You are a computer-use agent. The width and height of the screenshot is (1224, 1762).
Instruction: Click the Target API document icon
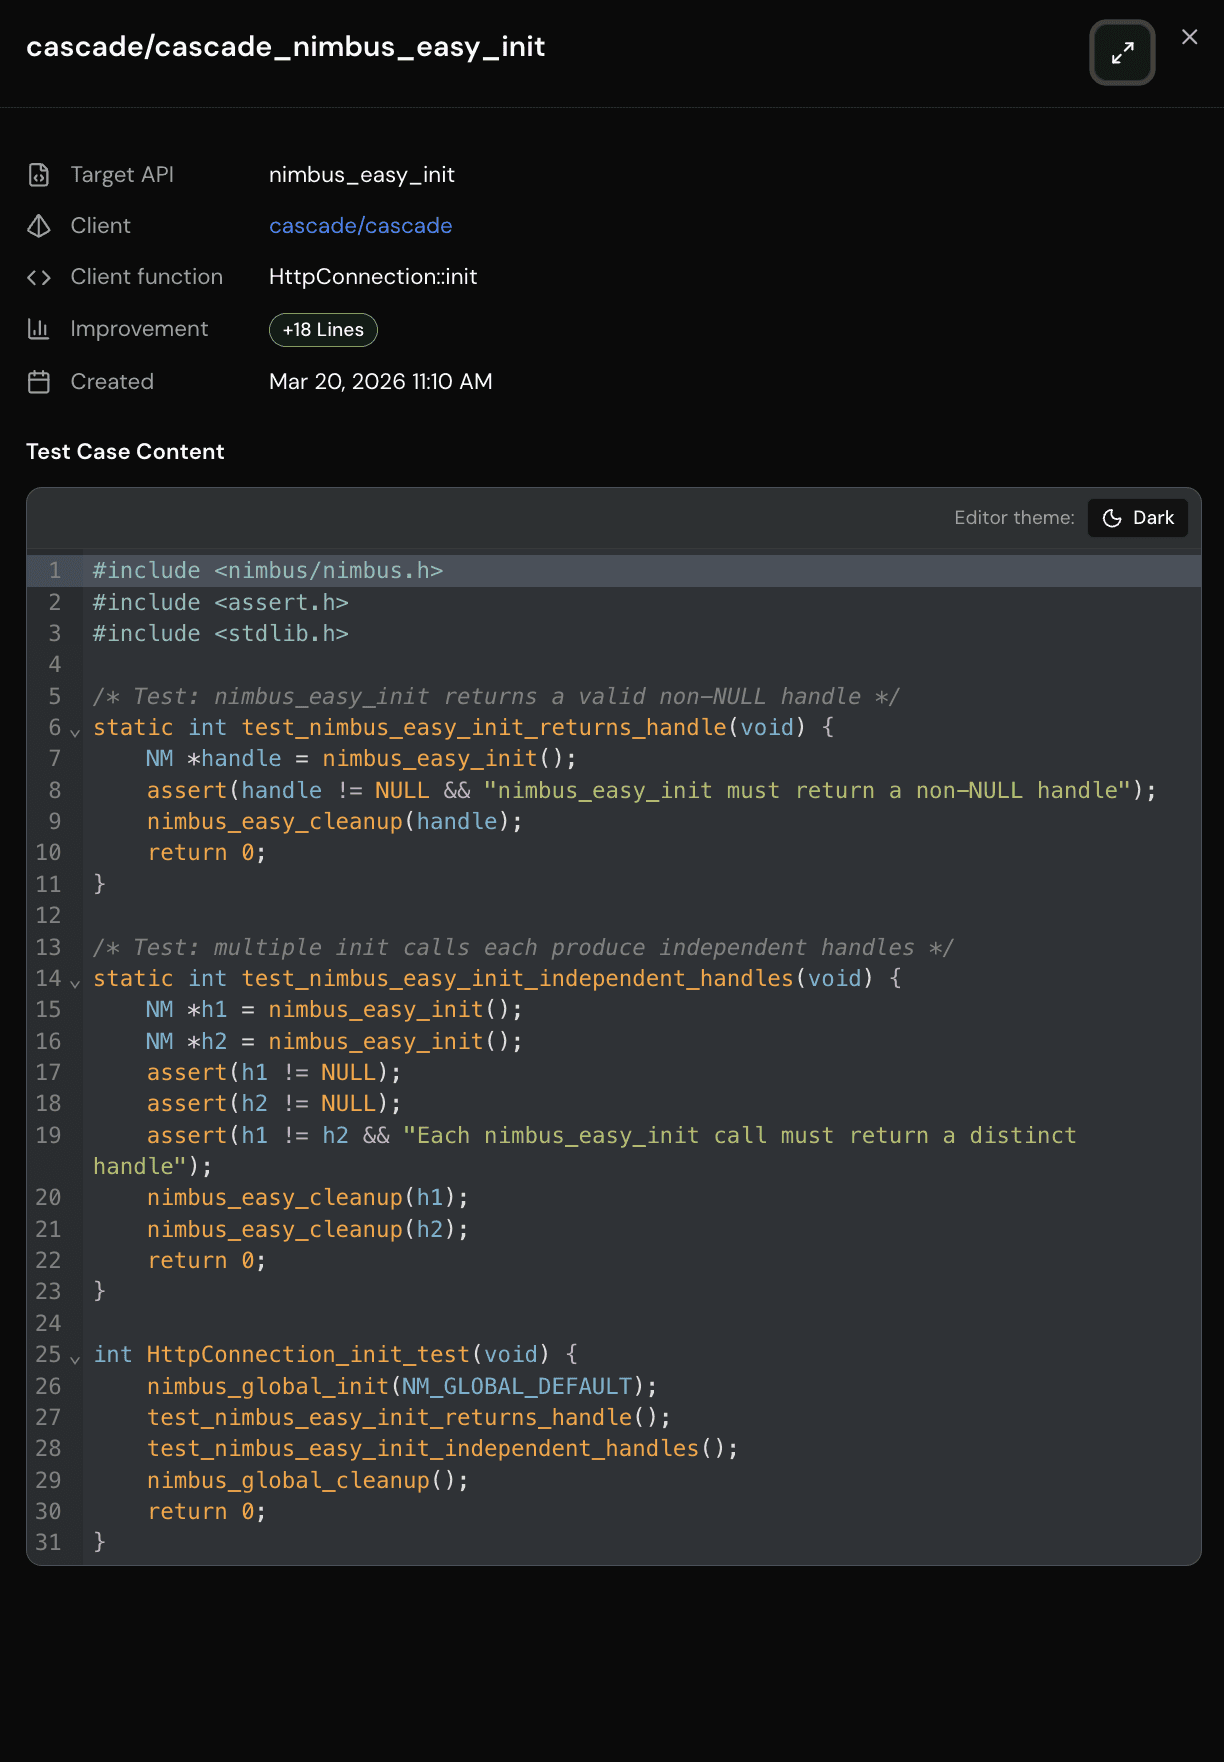[x=39, y=175]
